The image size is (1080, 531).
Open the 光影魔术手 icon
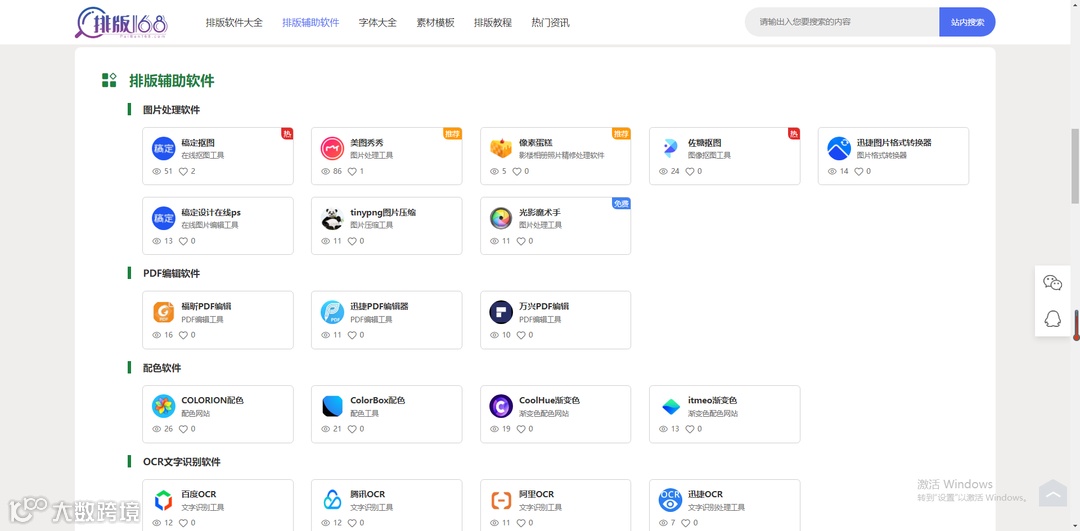[x=501, y=218]
